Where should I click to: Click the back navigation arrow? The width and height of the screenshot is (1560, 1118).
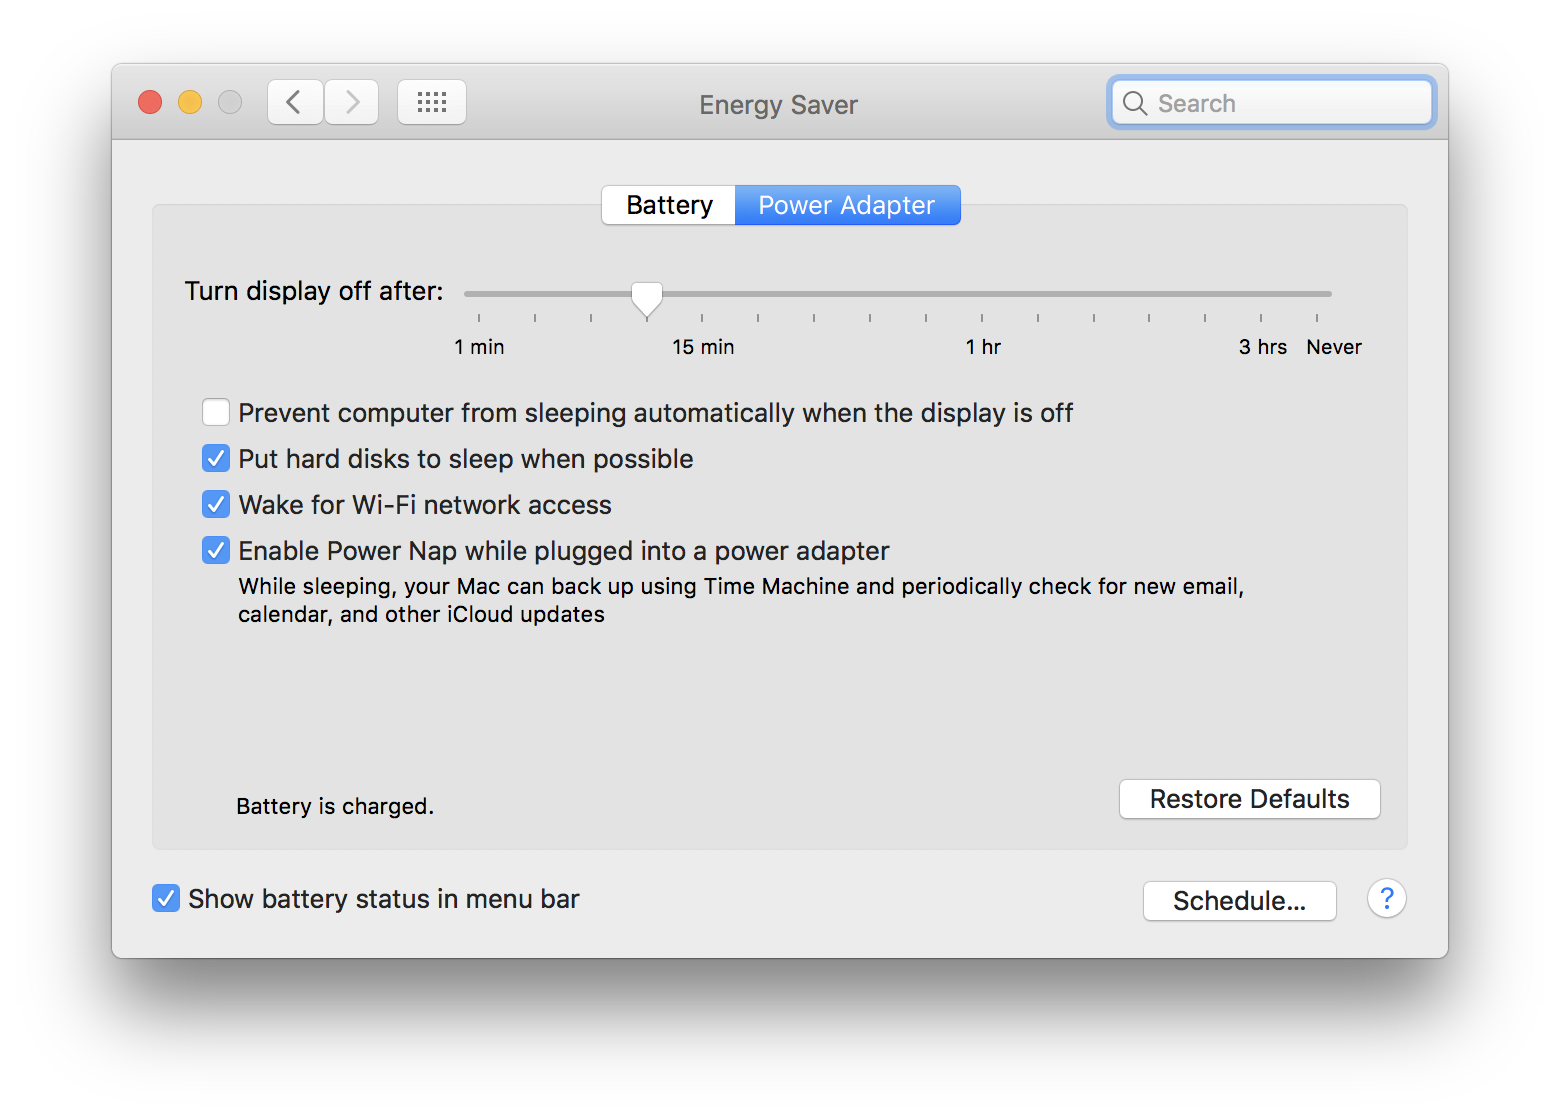click(294, 102)
